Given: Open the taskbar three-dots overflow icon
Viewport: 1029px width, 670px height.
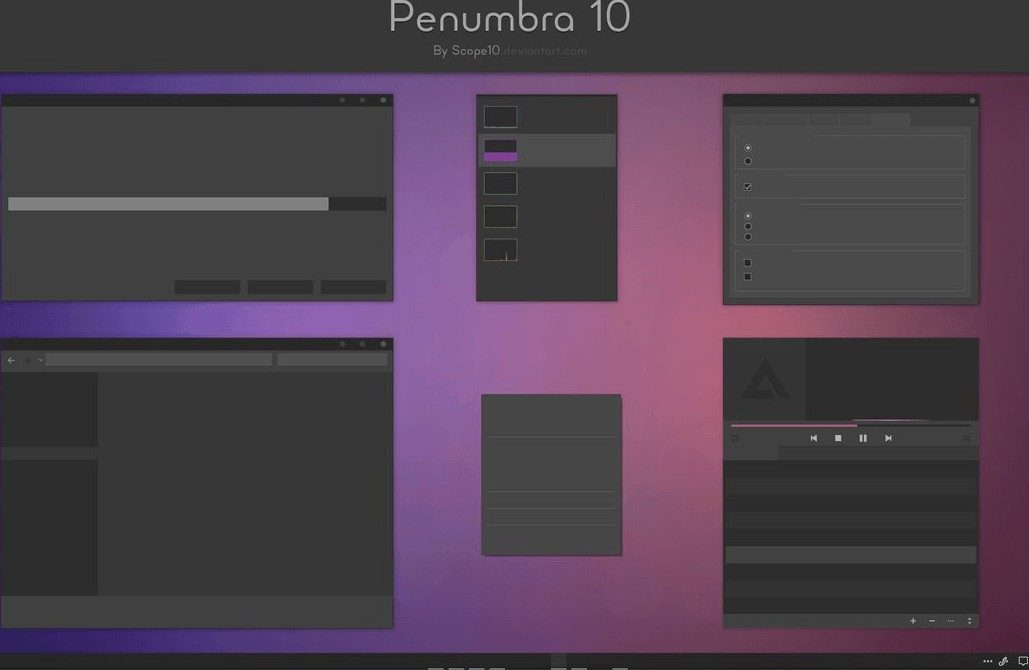Looking at the screenshot, I should tap(988, 661).
